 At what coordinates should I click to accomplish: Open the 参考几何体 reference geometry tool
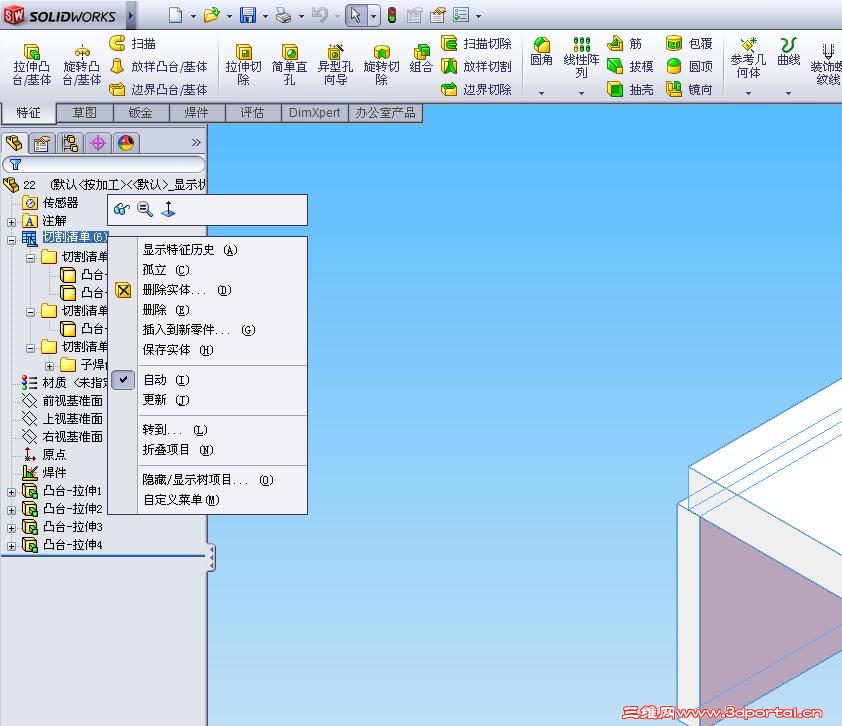[x=748, y=58]
